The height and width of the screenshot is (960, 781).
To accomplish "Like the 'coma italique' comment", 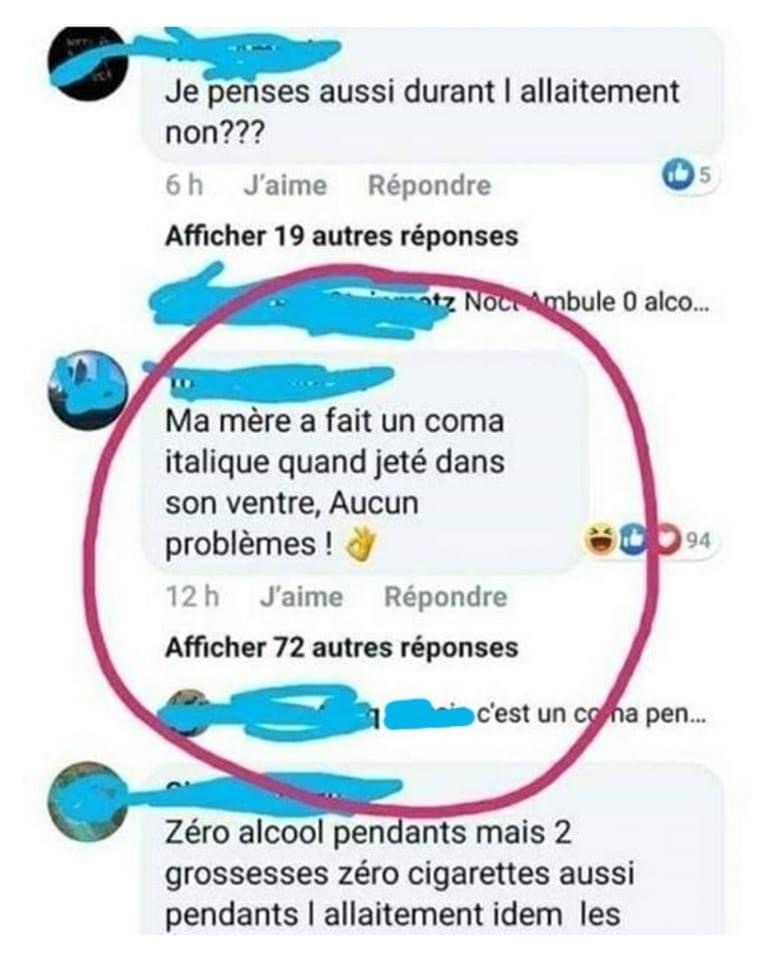I will coord(301,597).
